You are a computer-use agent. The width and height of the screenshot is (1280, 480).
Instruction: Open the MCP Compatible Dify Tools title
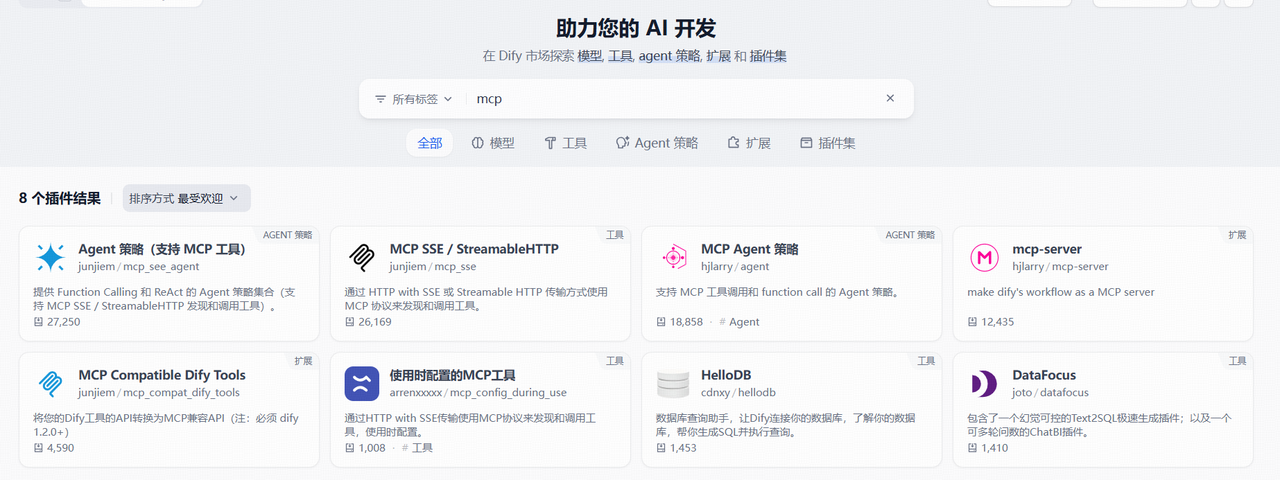click(162, 375)
